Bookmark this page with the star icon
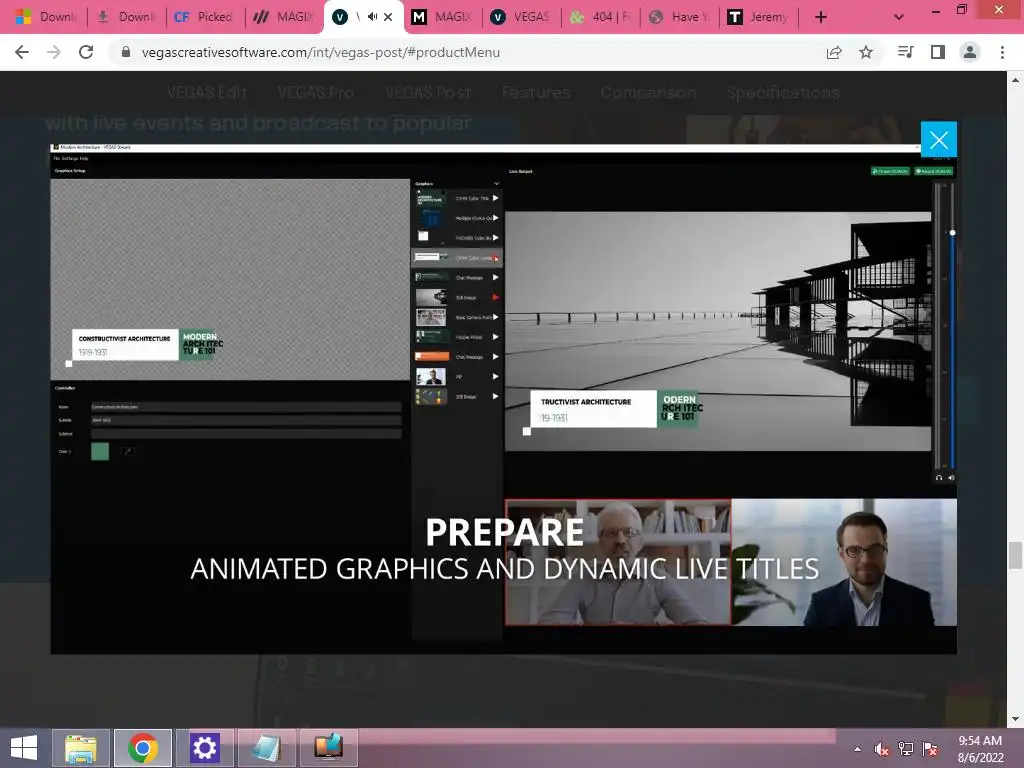This screenshot has width=1024, height=768. point(866,52)
